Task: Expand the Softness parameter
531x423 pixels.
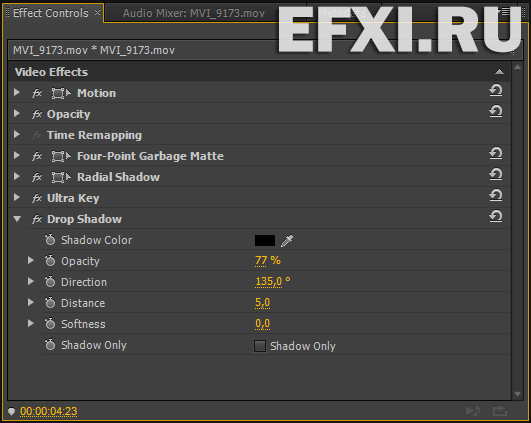Action: [30, 323]
